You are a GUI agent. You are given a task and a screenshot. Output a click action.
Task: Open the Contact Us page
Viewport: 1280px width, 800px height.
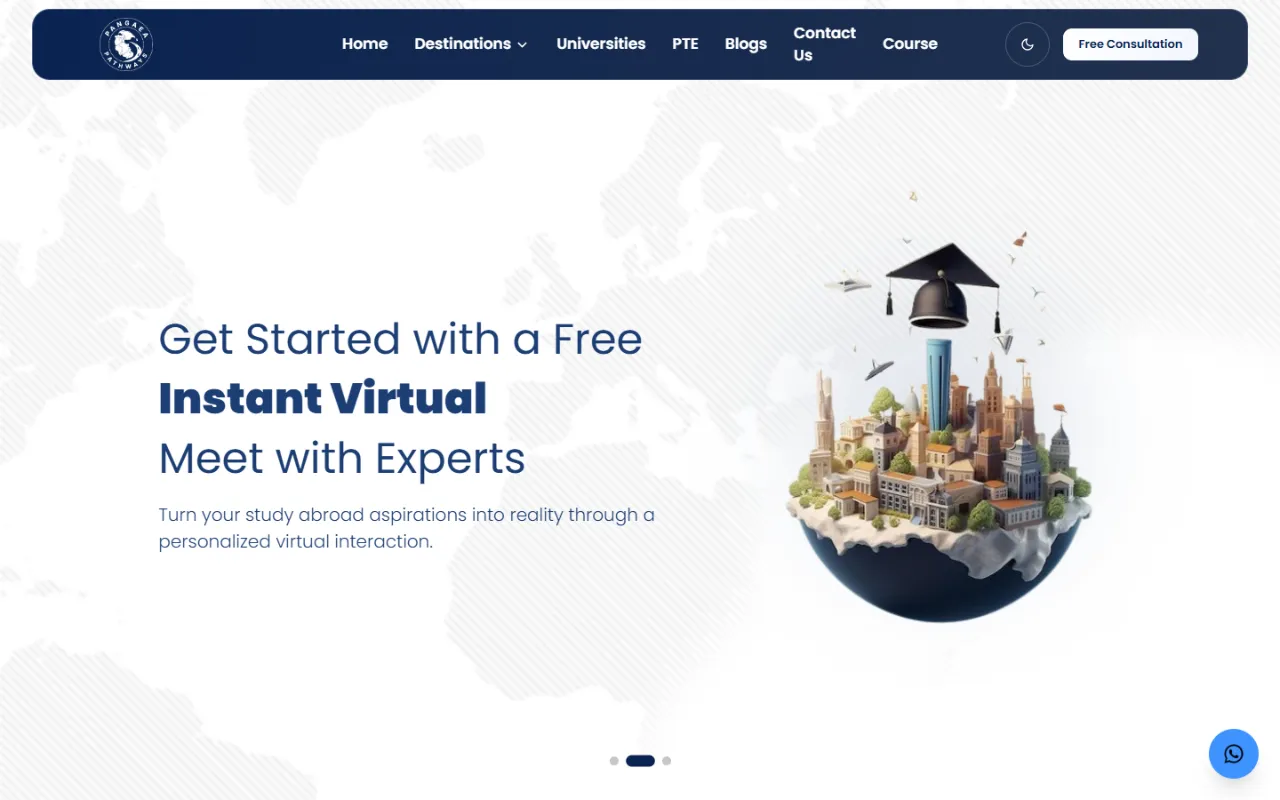[x=825, y=44]
